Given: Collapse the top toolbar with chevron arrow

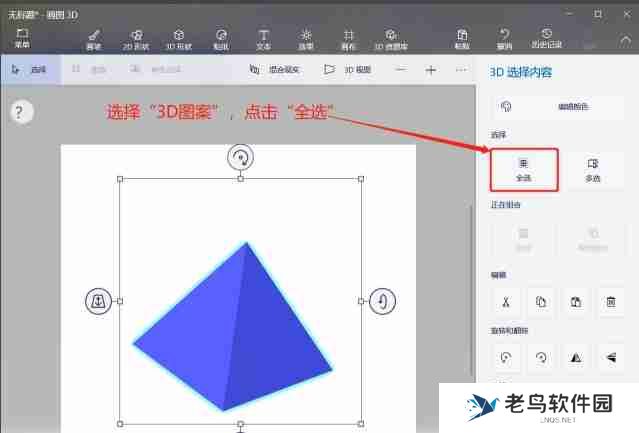Looking at the screenshot, I should click(x=626, y=41).
